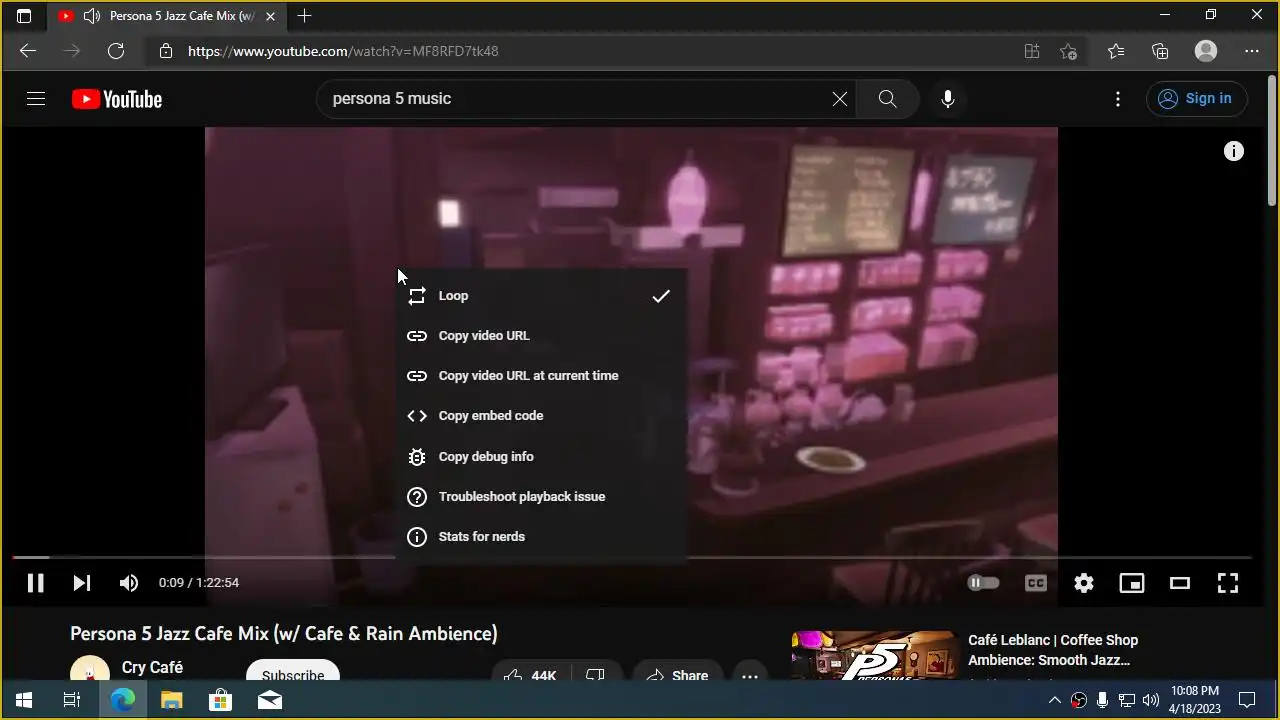Screen dimensions: 1280x720
Task: Toggle the autoplay switch
Action: pos(983,583)
